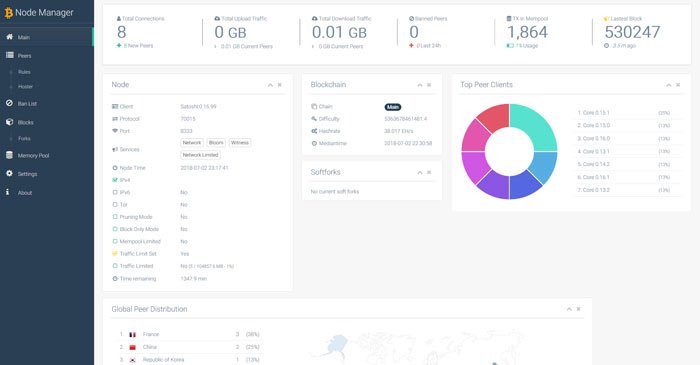Open the Rules submenu item
This screenshot has height=365, width=700.
pyautogui.click(x=24, y=72)
